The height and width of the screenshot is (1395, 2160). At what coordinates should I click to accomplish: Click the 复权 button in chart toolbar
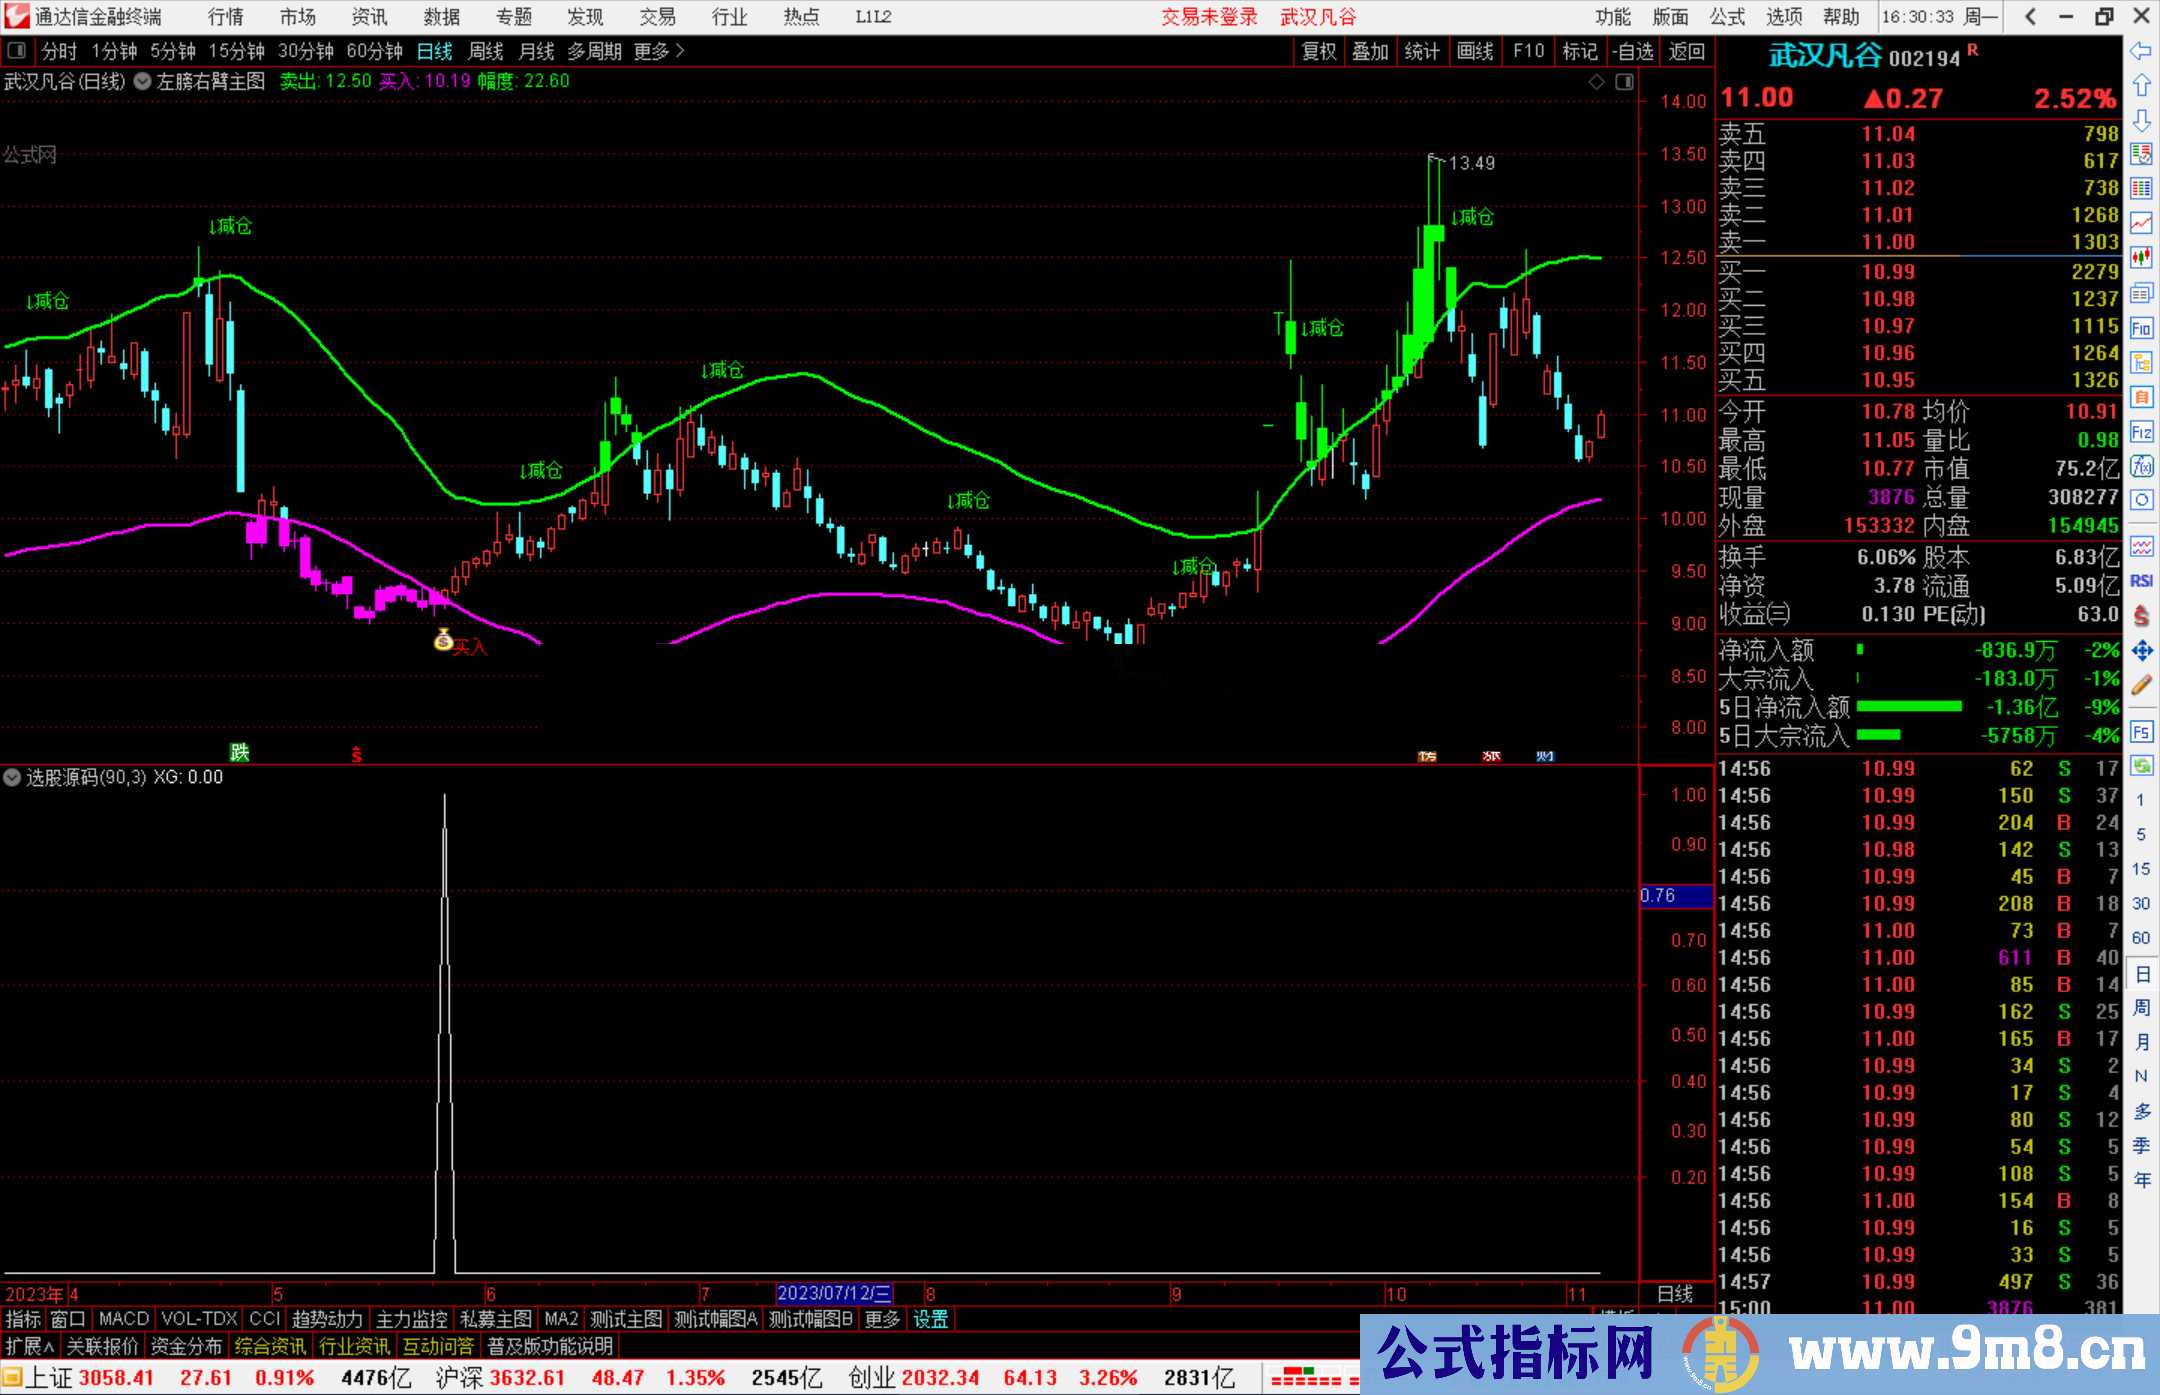click(x=1319, y=51)
